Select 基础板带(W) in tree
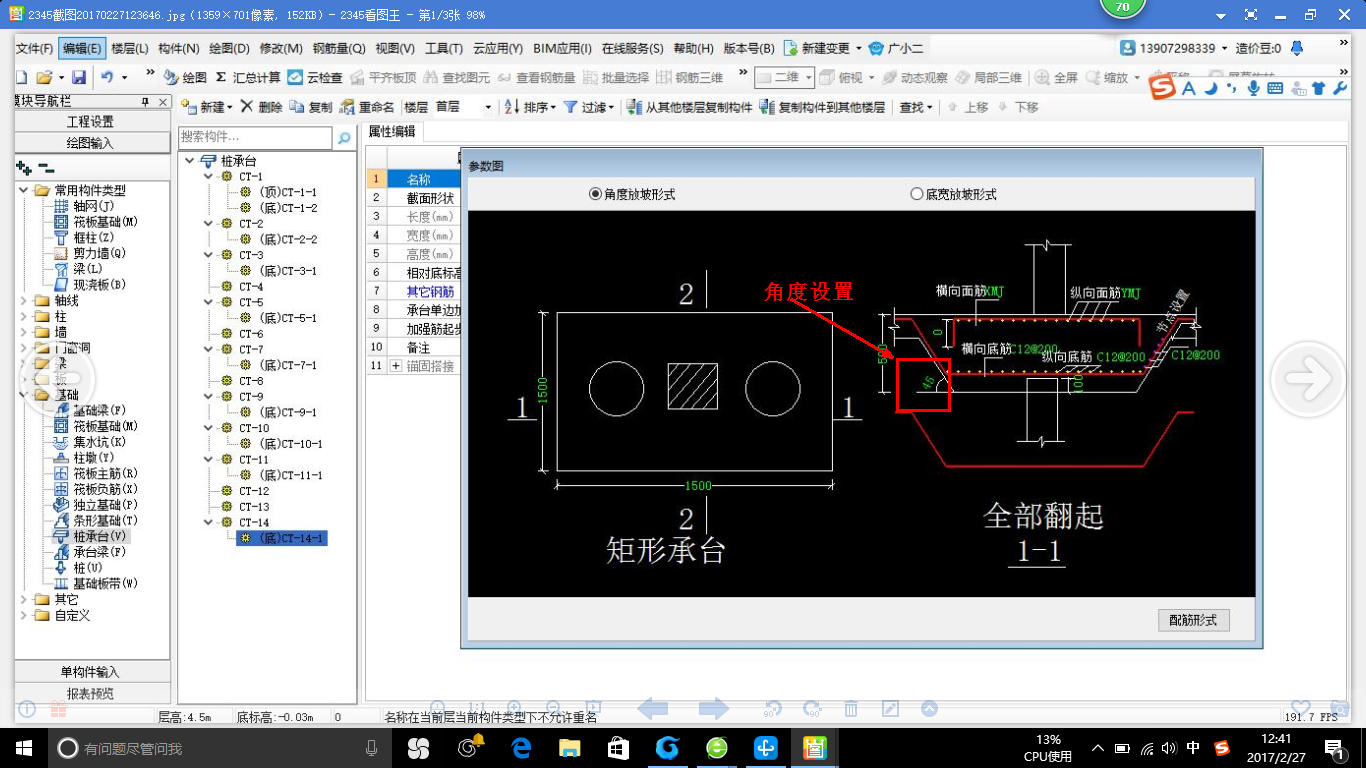 tap(95, 584)
